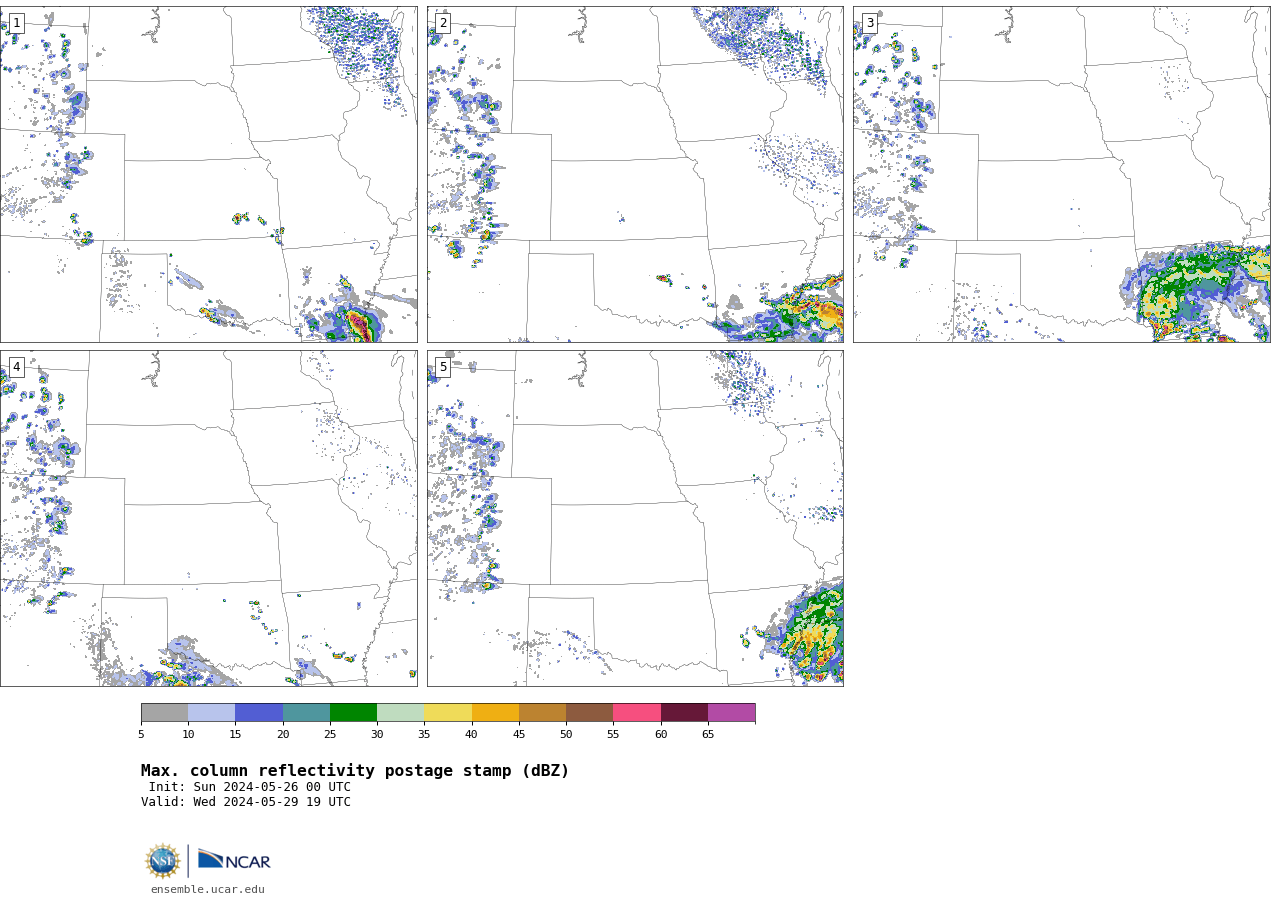Viewport: 1280px width, 901px height.
Task: Click the colorbar tick label 35
Action: (x=424, y=735)
